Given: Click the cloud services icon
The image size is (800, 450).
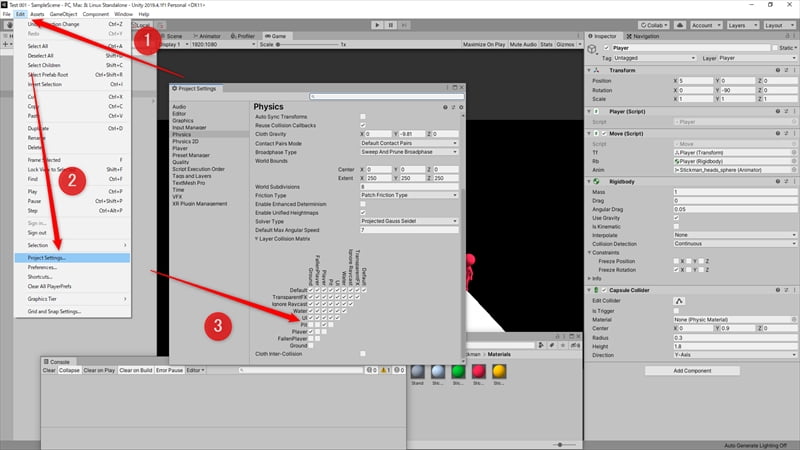Looking at the screenshot, I should [x=680, y=25].
